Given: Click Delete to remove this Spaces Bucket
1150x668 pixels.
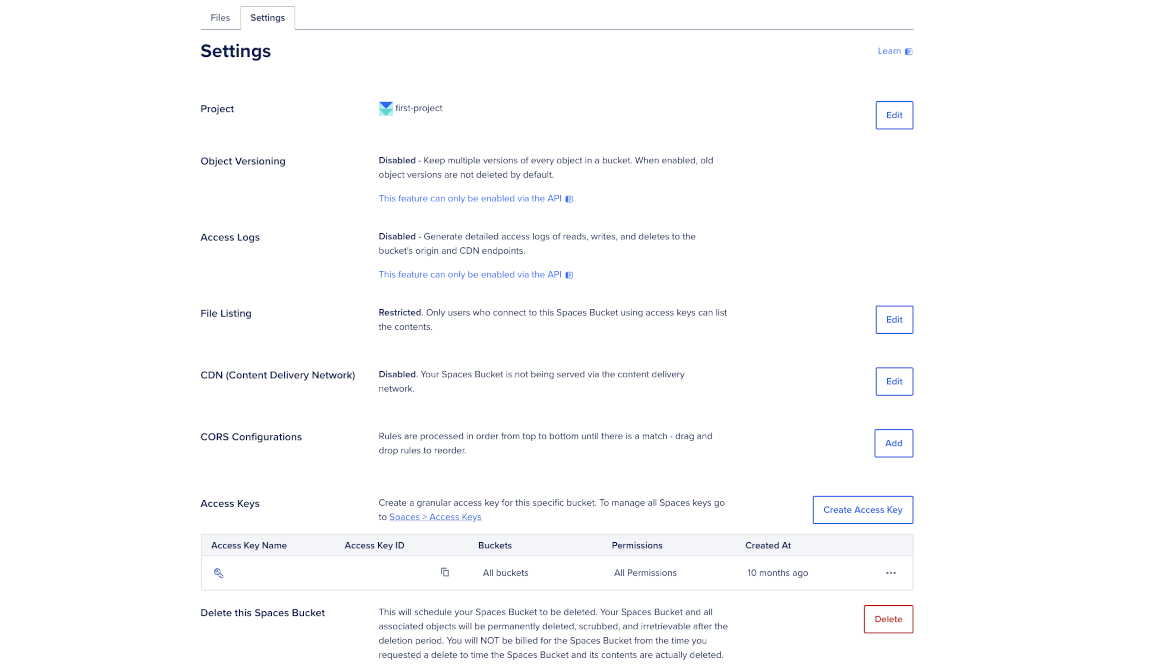Looking at the screenshot, I should pos(888,619).
